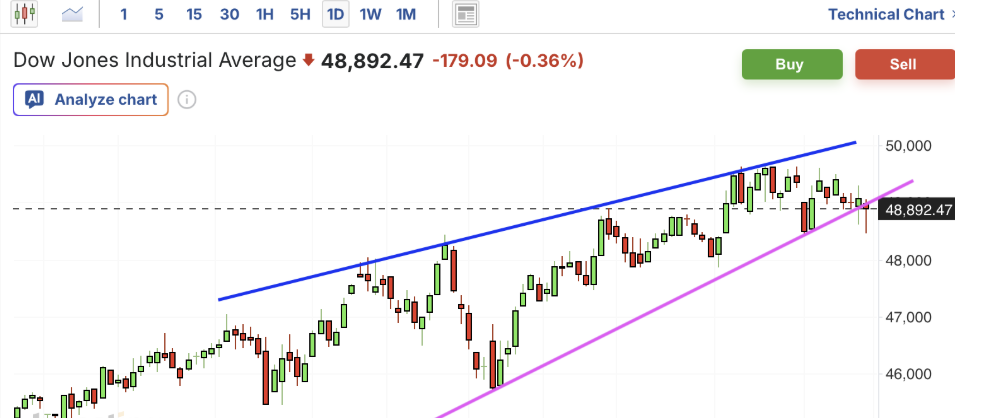Switch the chart to 1W

[370, 14]
